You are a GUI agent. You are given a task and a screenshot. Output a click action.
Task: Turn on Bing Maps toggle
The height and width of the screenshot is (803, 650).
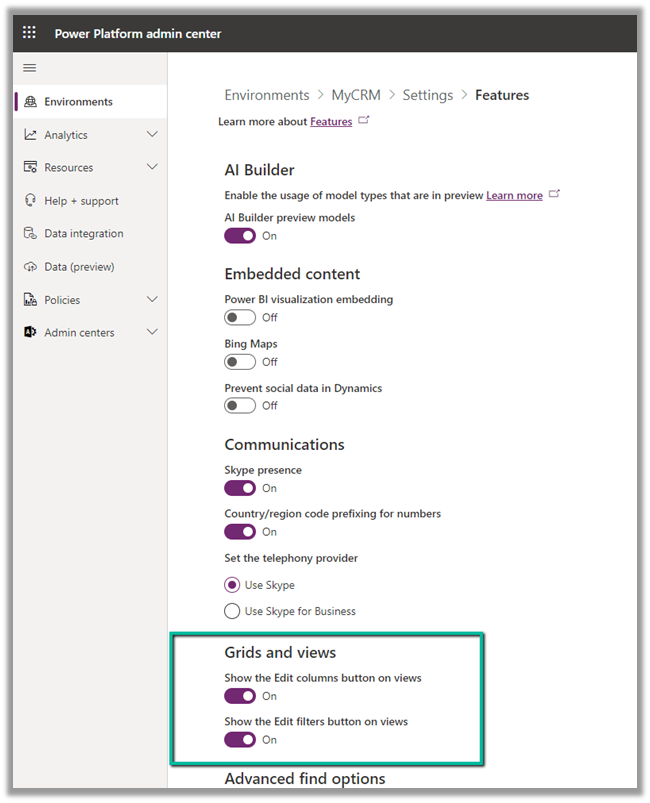[240, 362]
